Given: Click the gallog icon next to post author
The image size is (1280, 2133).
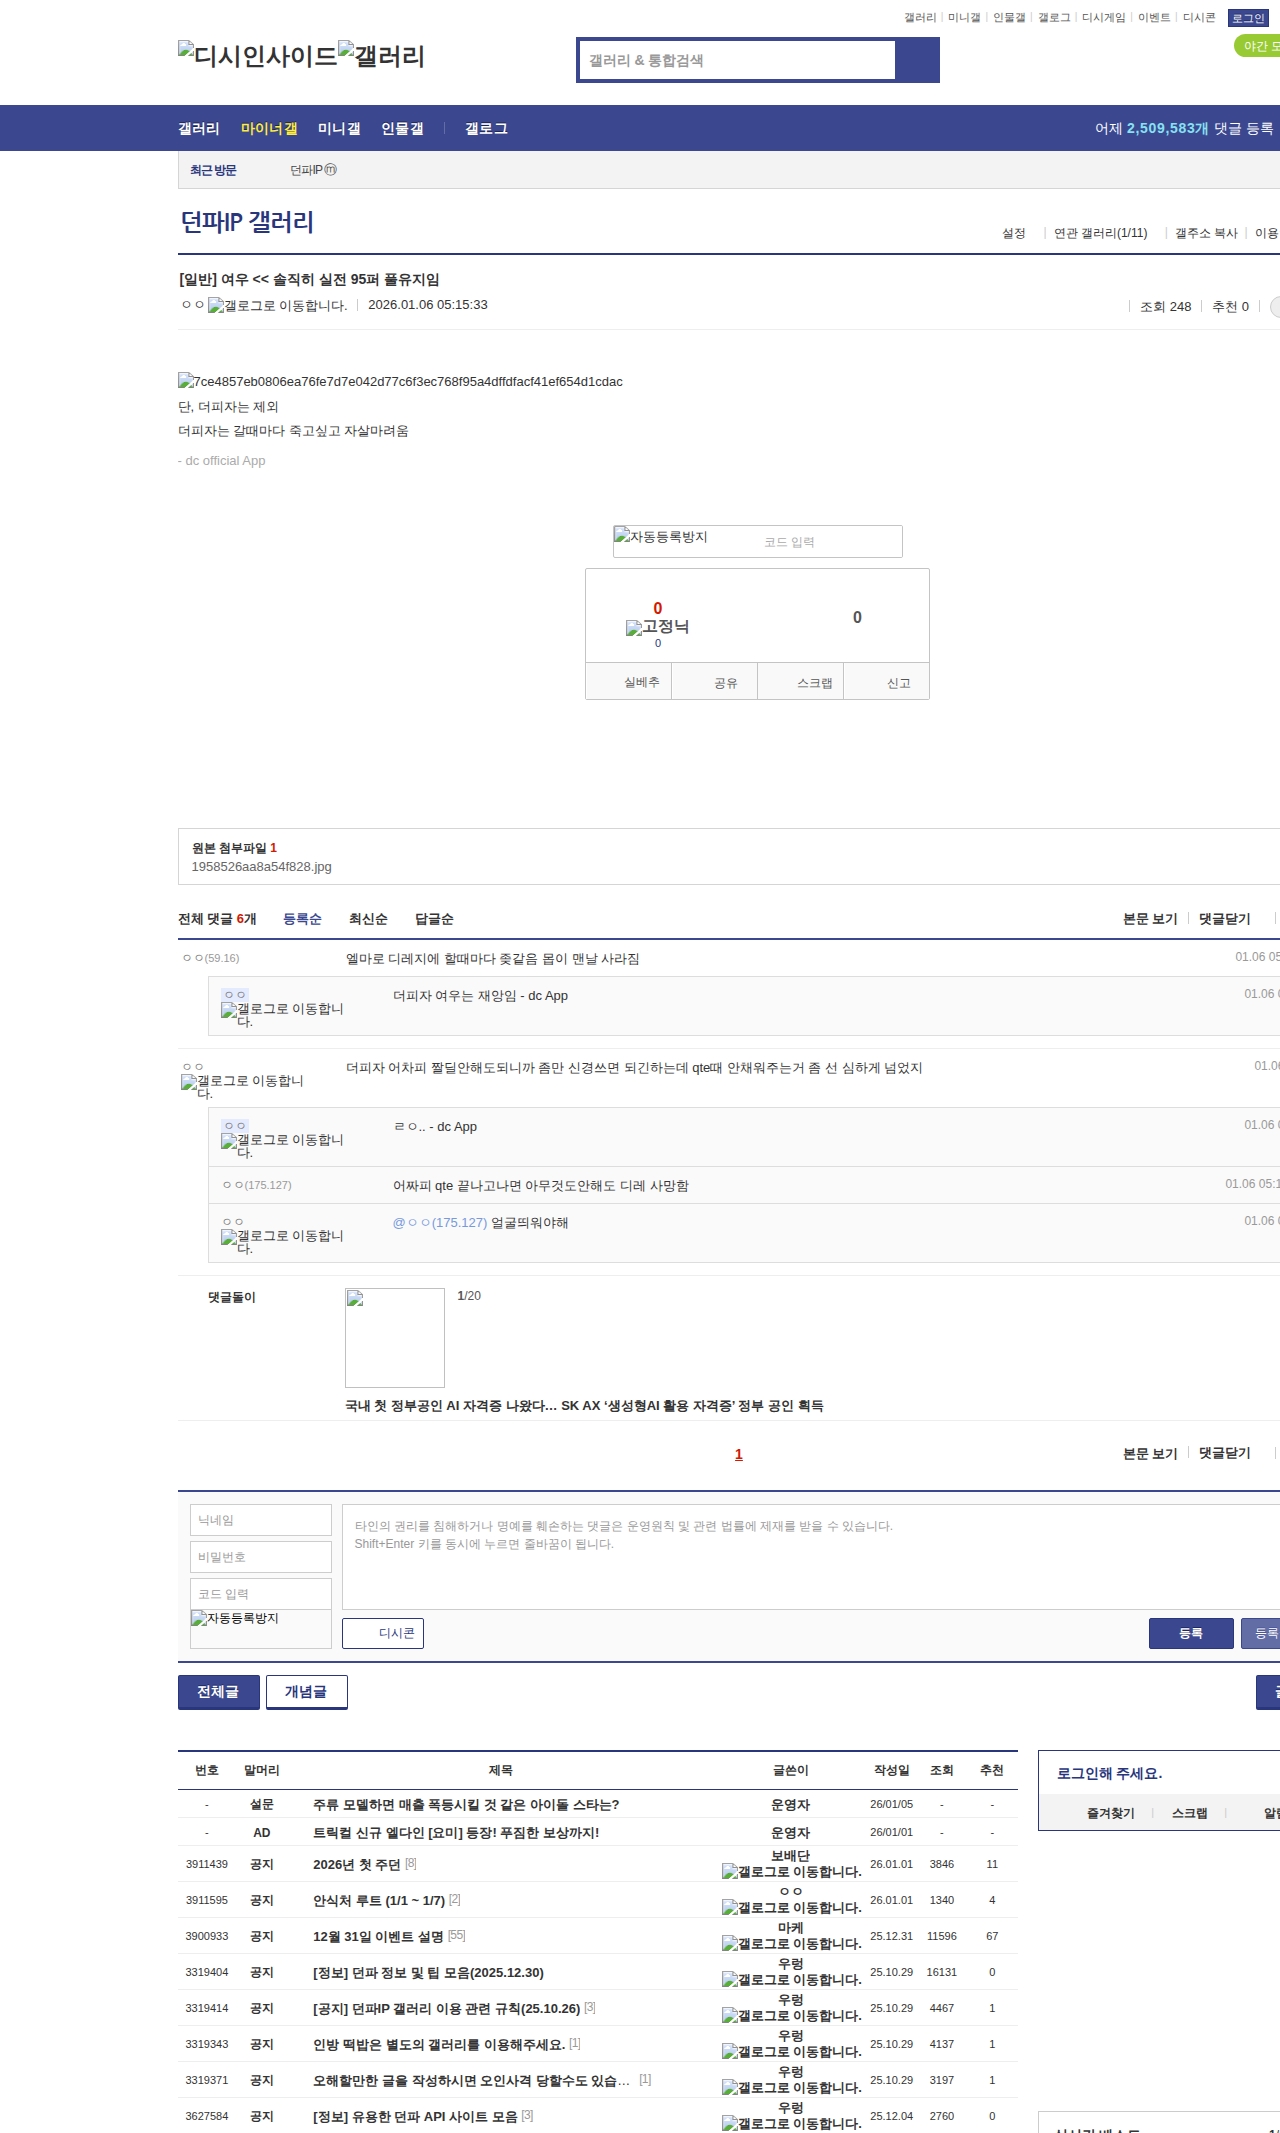Looking at the screenshot, I should pos(277,306).
